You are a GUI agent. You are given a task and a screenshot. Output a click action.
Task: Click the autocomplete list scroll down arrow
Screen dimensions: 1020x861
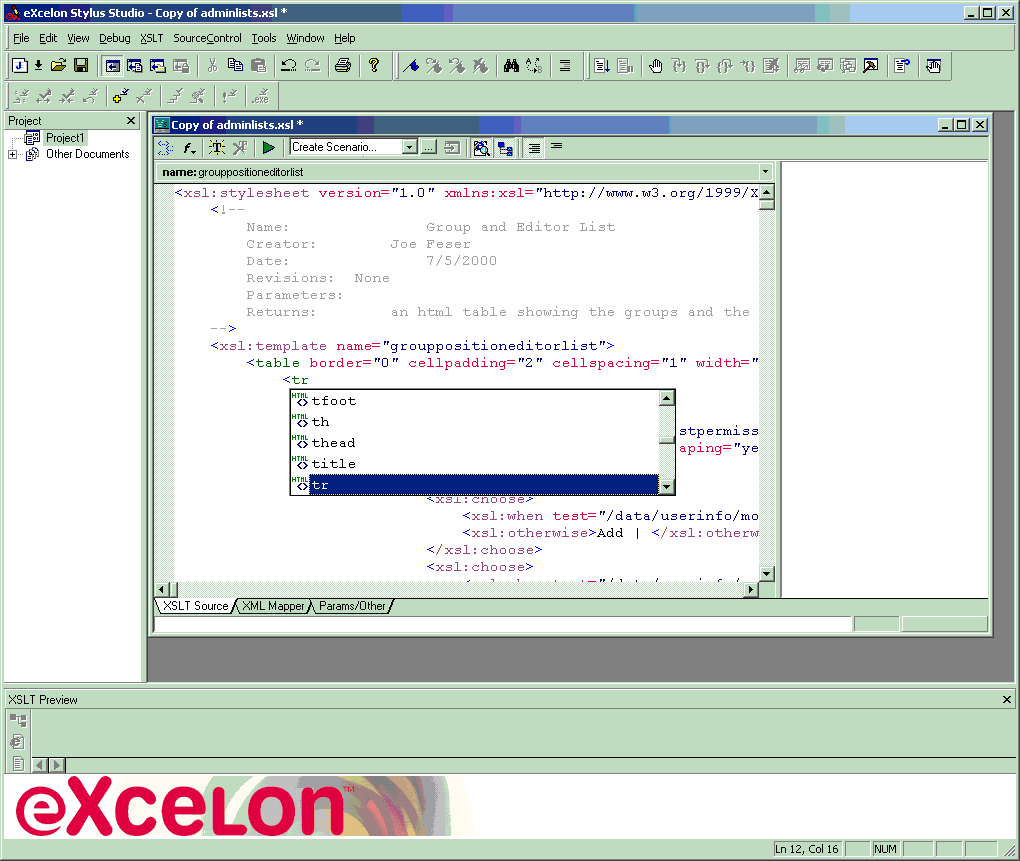click(667, 486)
